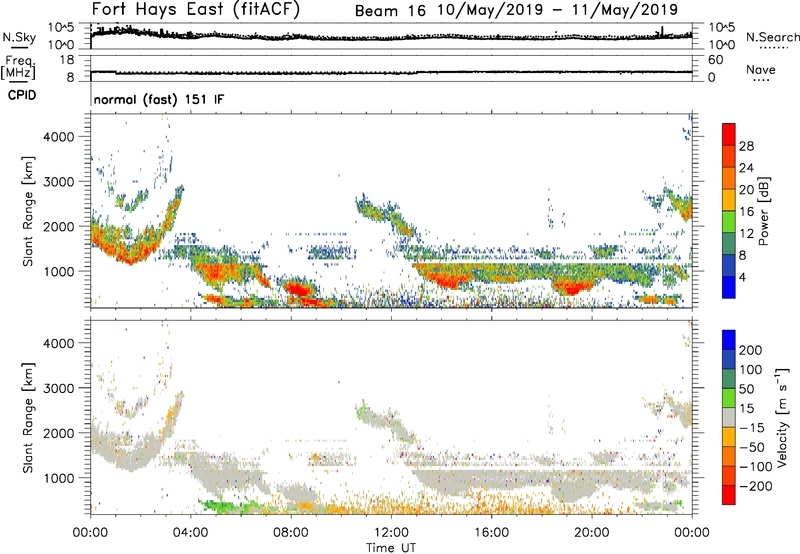The height and width of the screenshot is (554, 800).
Task: Click the "CPID" row label
Action: tap(22, 95)
